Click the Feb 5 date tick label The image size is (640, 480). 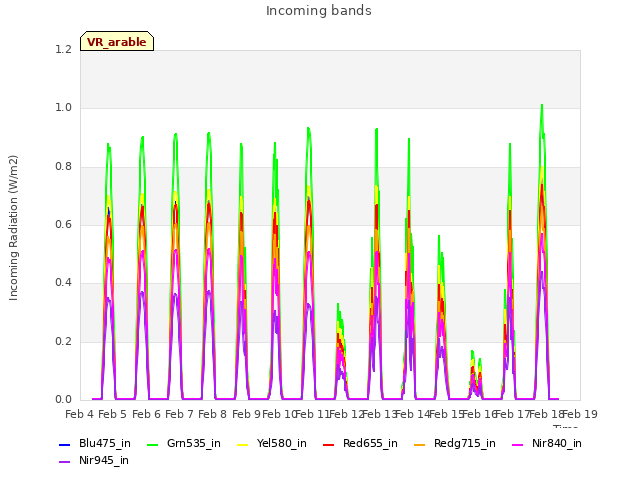click(113, 414)
